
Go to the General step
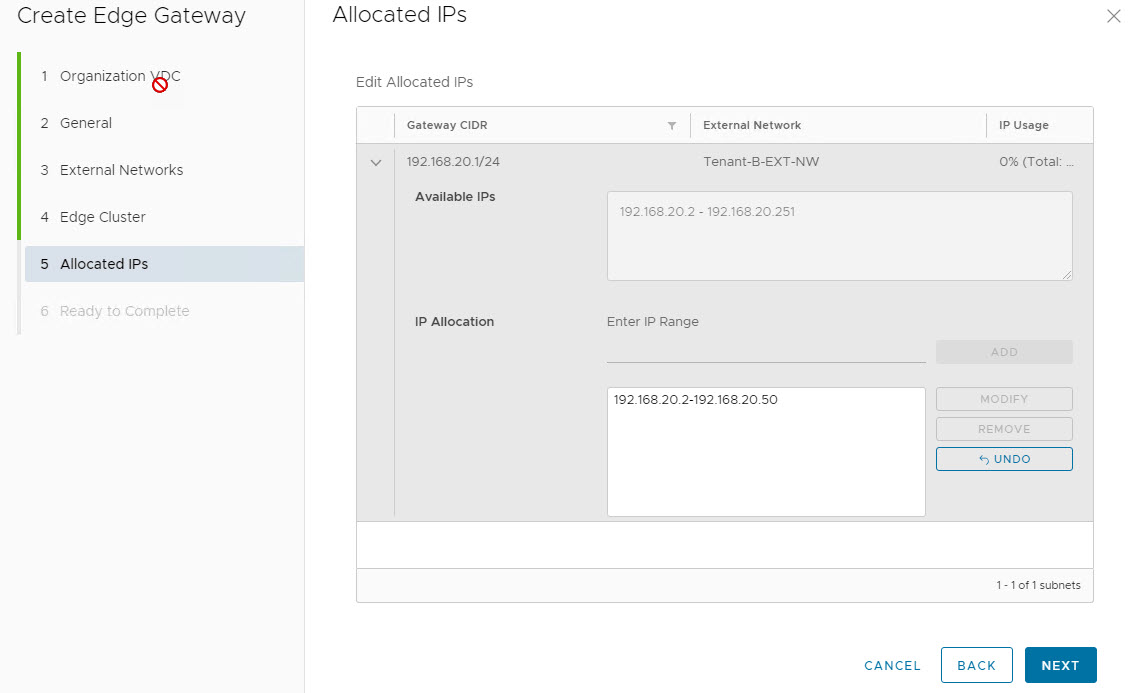click(x=86, y=123)
